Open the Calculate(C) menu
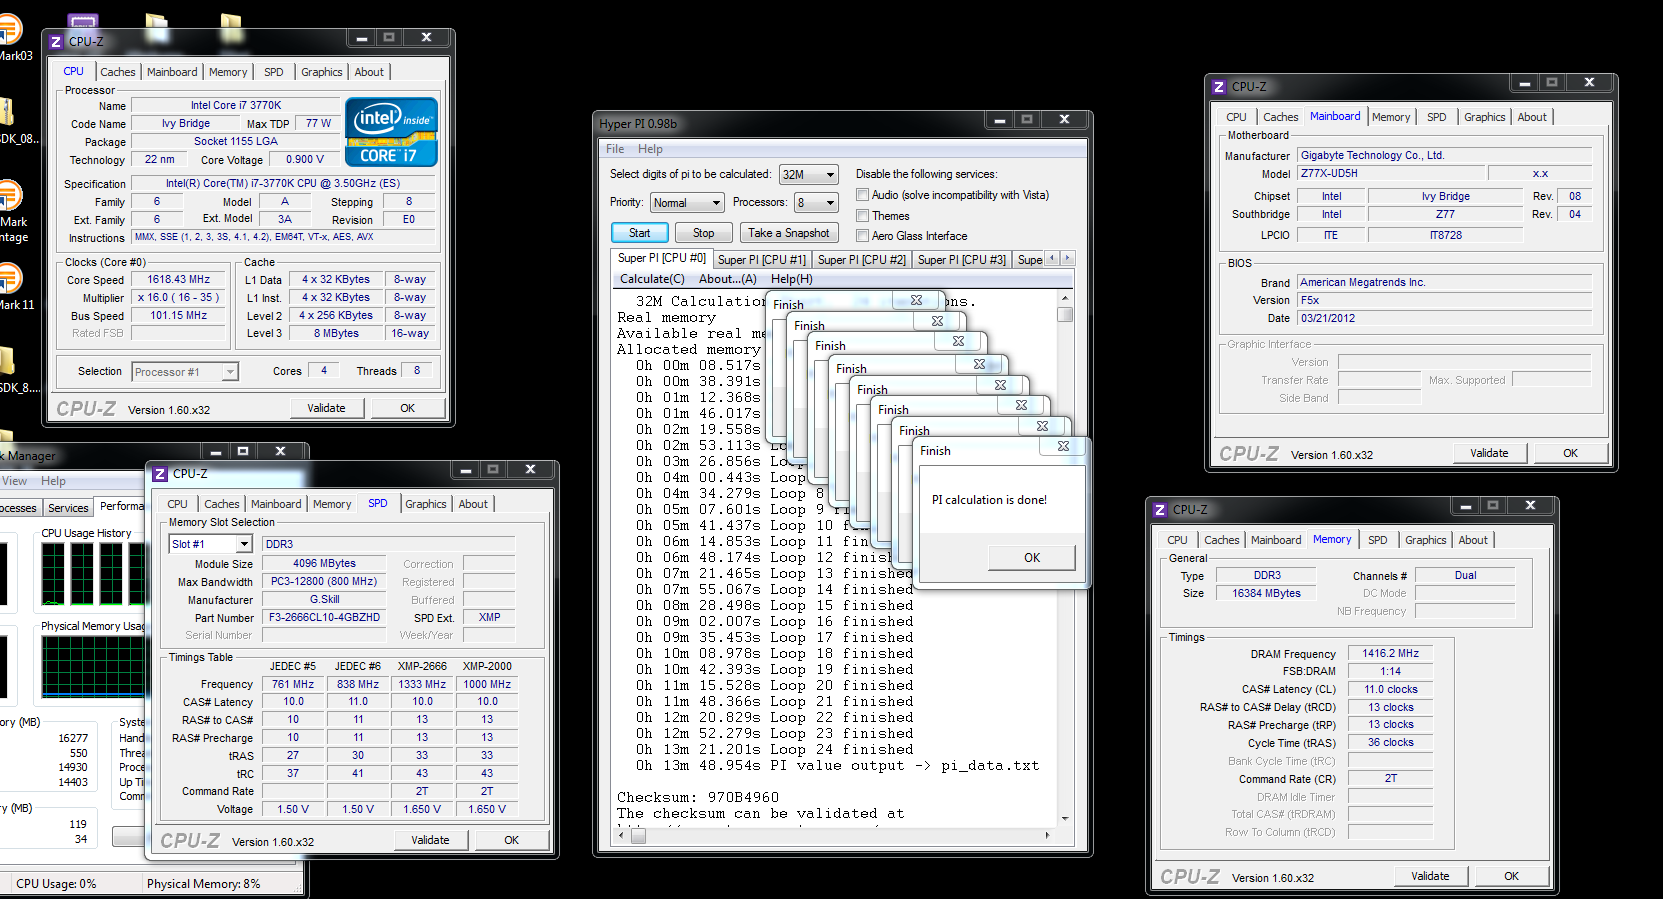 coord(652,279)
